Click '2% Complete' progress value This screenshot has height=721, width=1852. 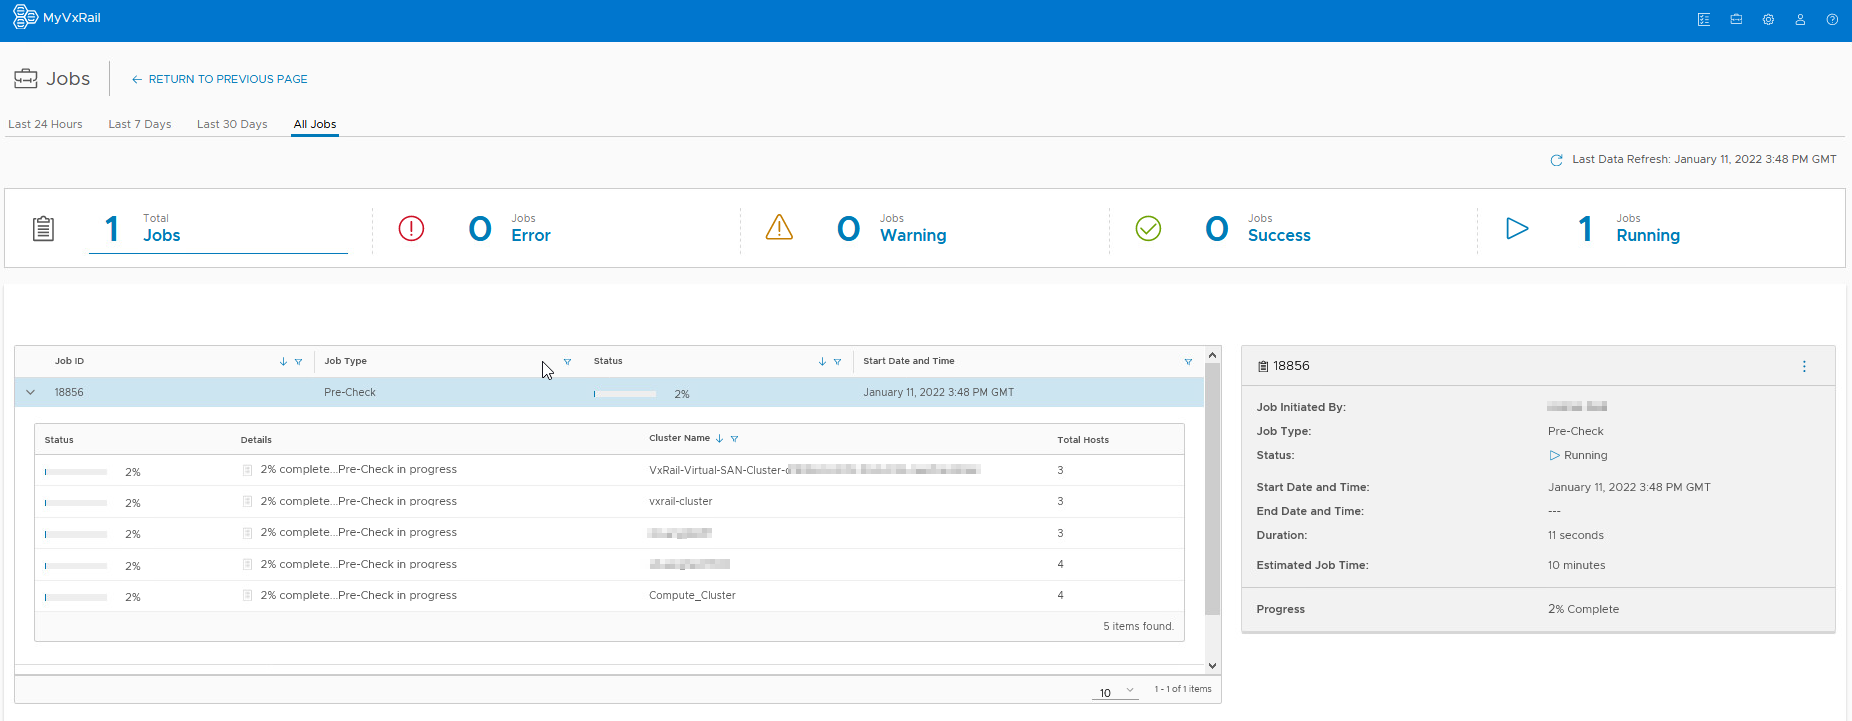coord(1583,610)
